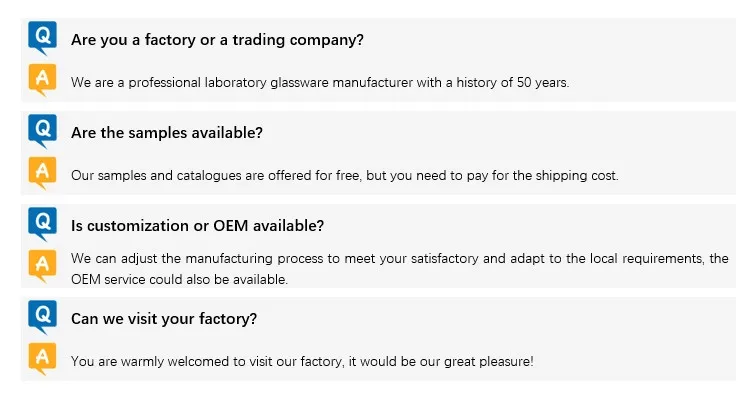Select the question 'Are you a factory or a trading company?'
The height and width of the screenshot is (400, 750).
tap(217, 40)
